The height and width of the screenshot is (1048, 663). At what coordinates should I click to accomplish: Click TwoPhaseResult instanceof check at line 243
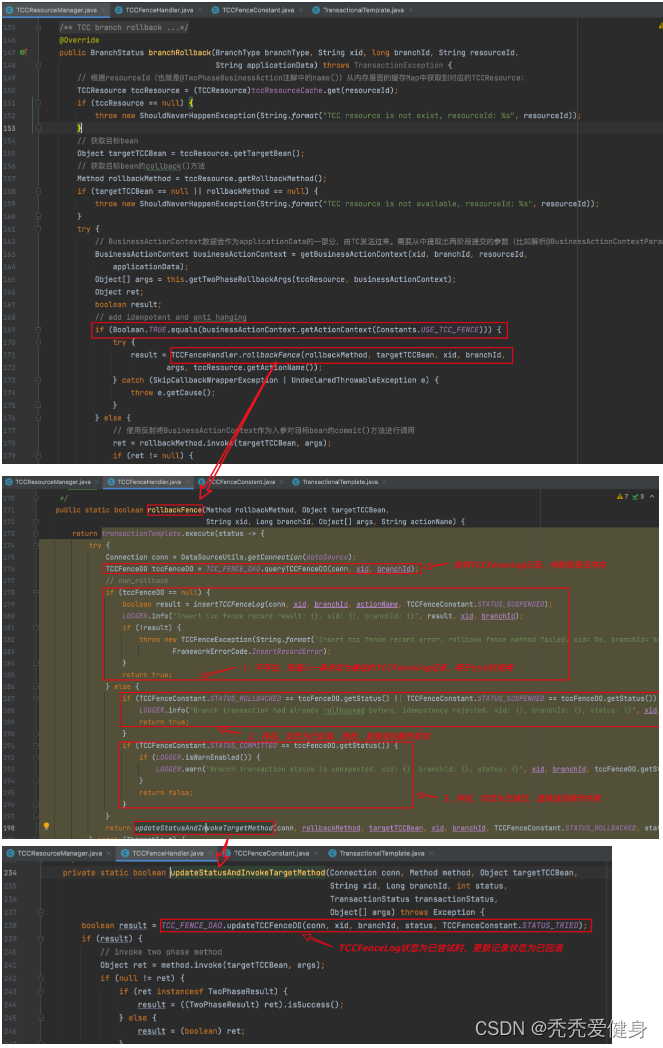247,992
